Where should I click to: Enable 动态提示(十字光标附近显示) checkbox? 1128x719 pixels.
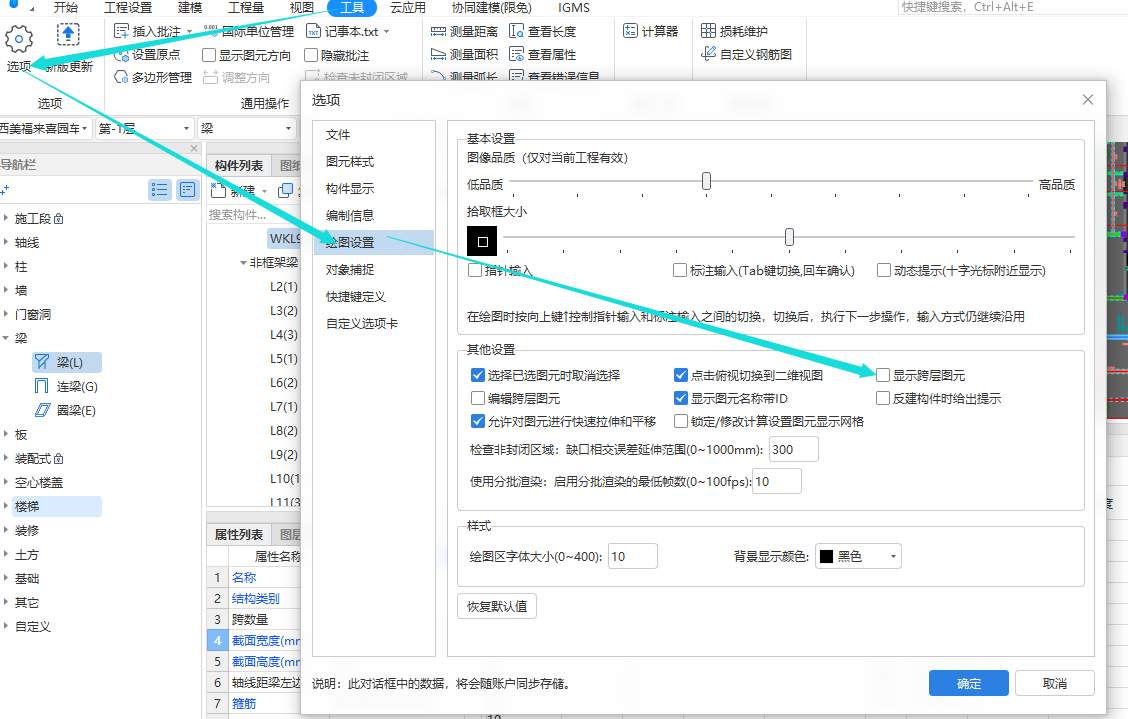(883, 271)
